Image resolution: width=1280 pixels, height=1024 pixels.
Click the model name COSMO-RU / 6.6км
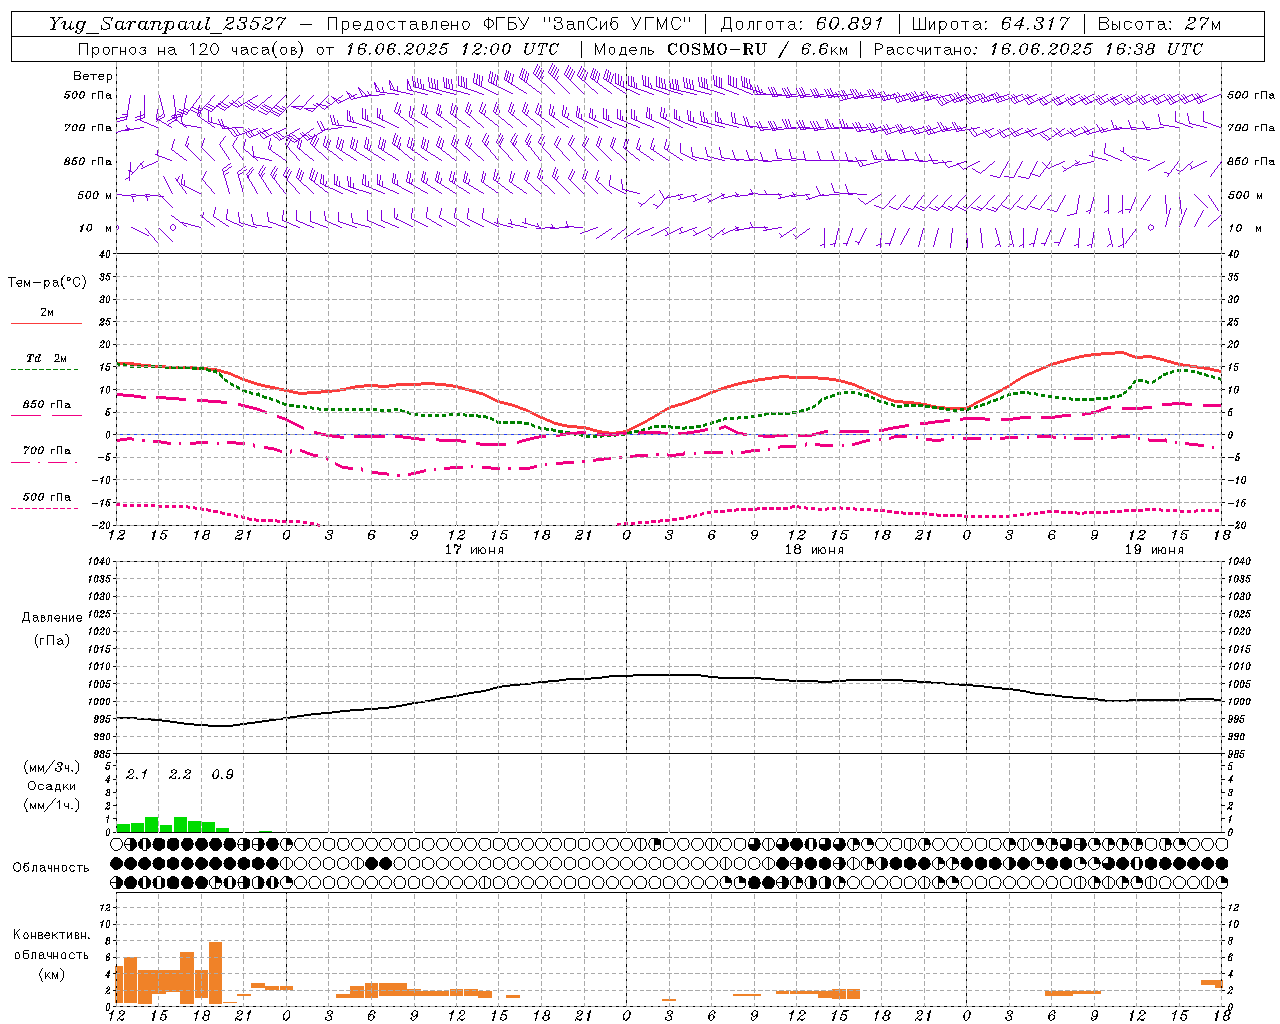coord(757,49)
